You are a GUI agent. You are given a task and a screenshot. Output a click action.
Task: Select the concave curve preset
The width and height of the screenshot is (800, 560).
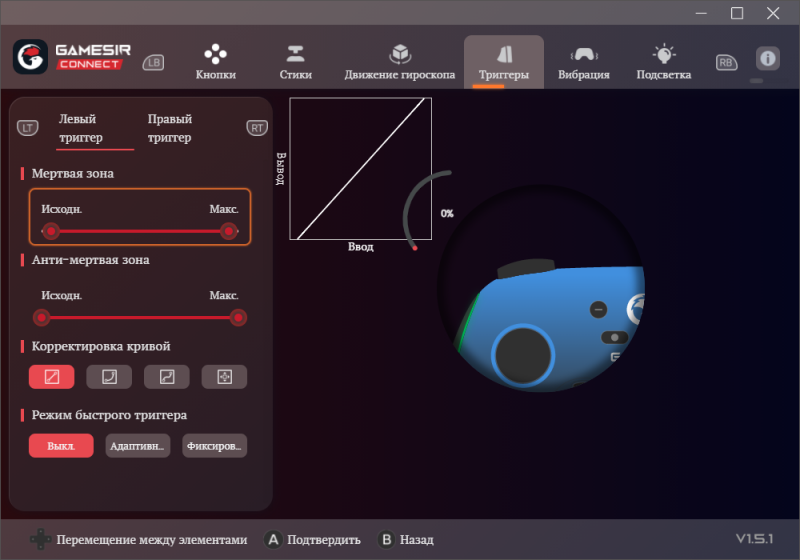click(109, 377)
